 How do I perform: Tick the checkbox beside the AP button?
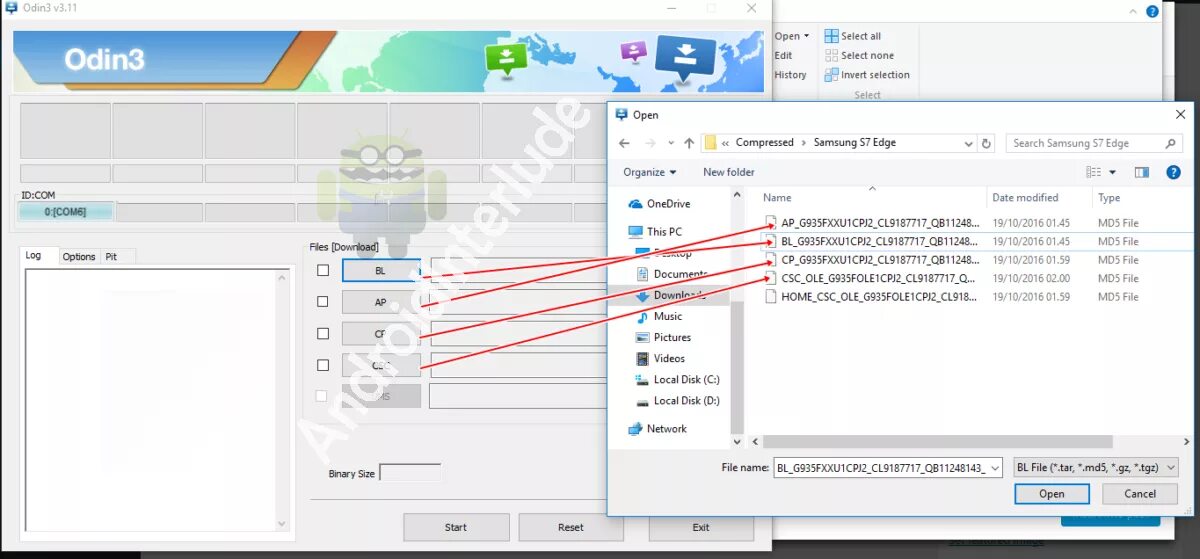click(322, 301)
